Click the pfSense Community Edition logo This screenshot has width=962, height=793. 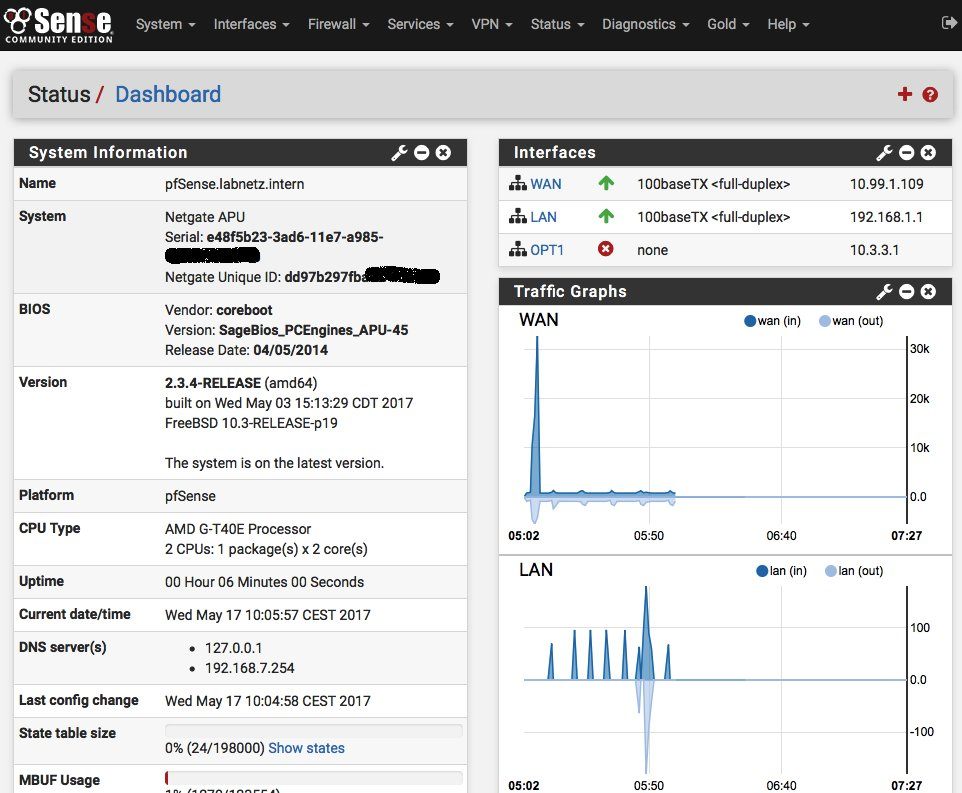point(58,25)
